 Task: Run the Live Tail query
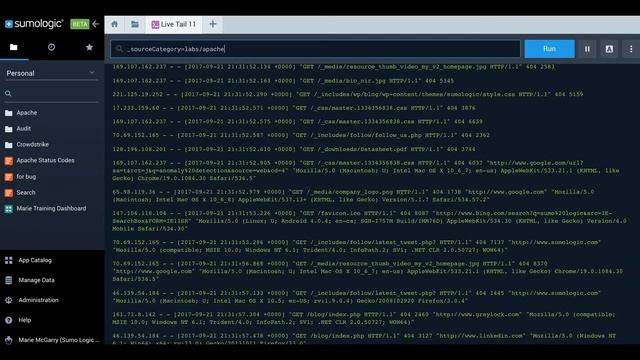point(549,49)
